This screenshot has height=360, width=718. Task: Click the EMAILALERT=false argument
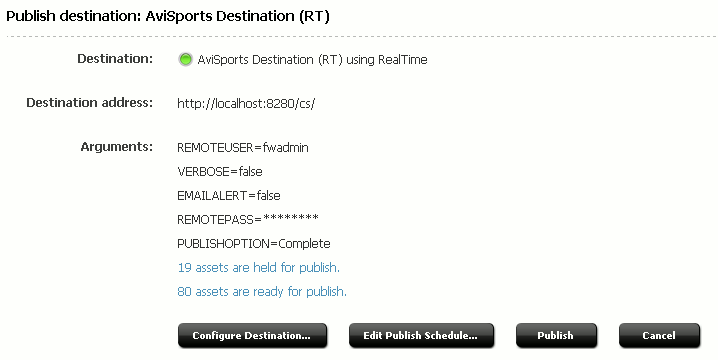(x=228, y=196)
